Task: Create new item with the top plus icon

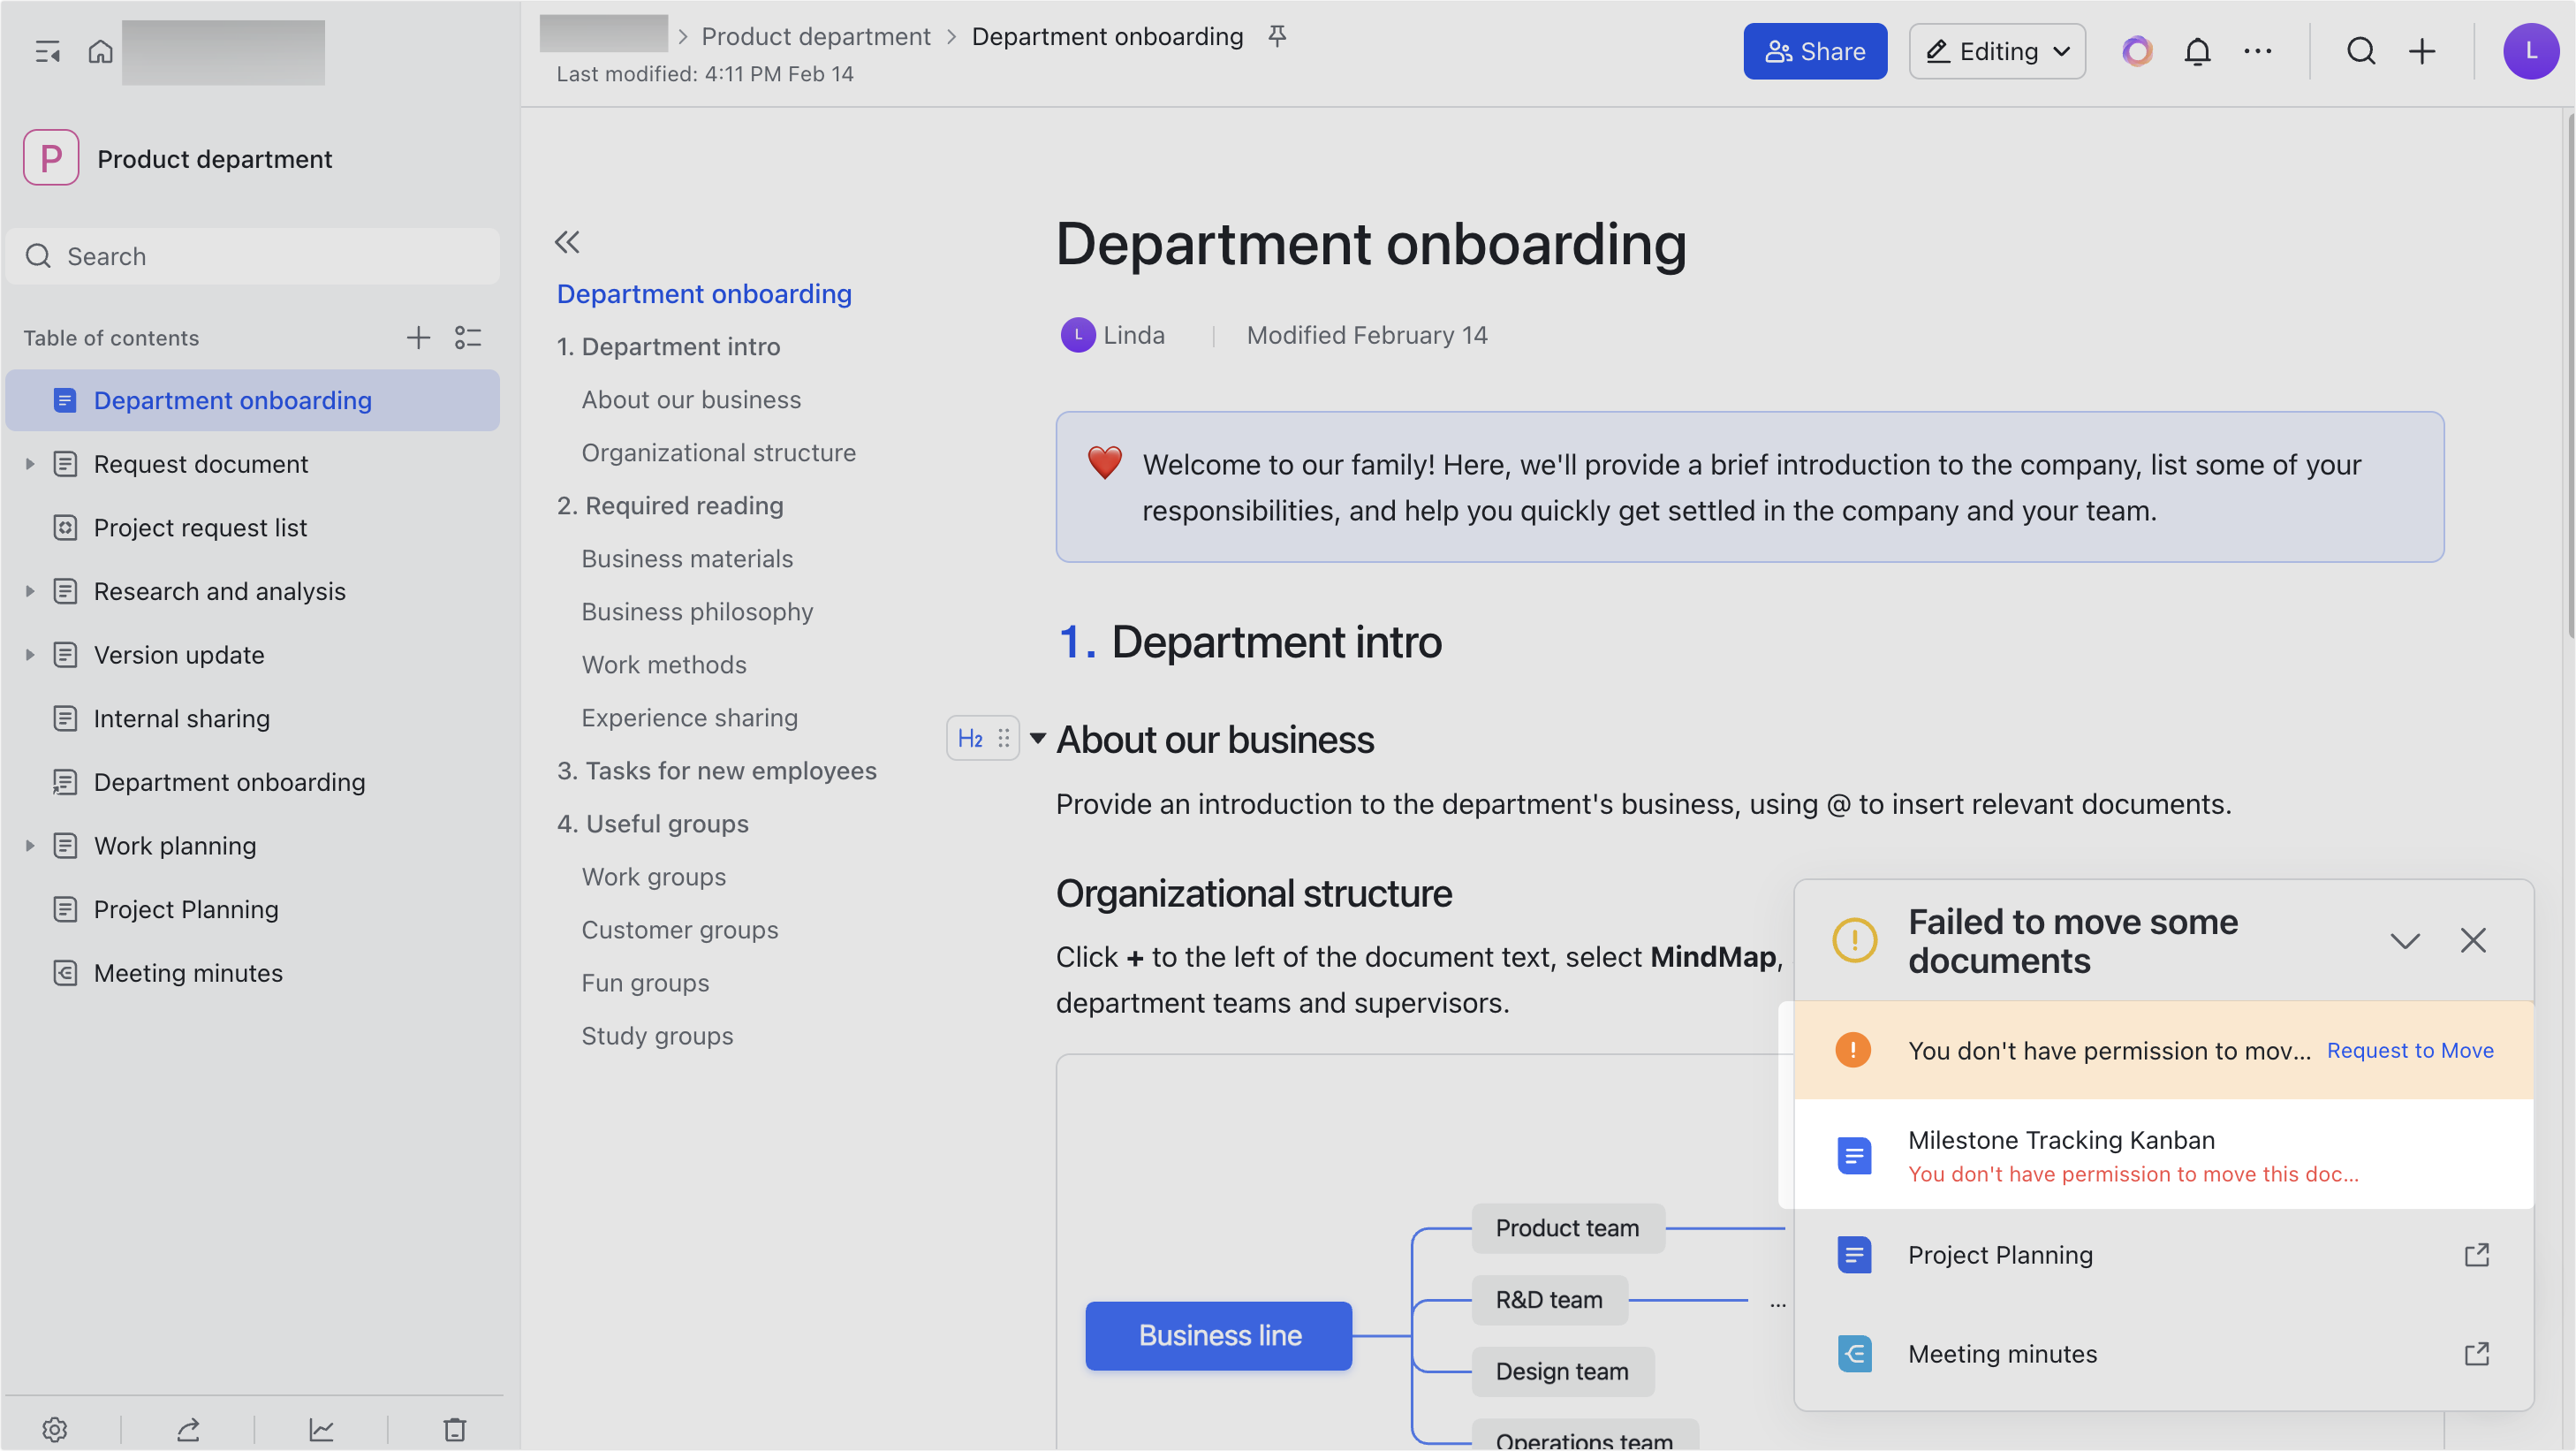Action: [2421, 51]
